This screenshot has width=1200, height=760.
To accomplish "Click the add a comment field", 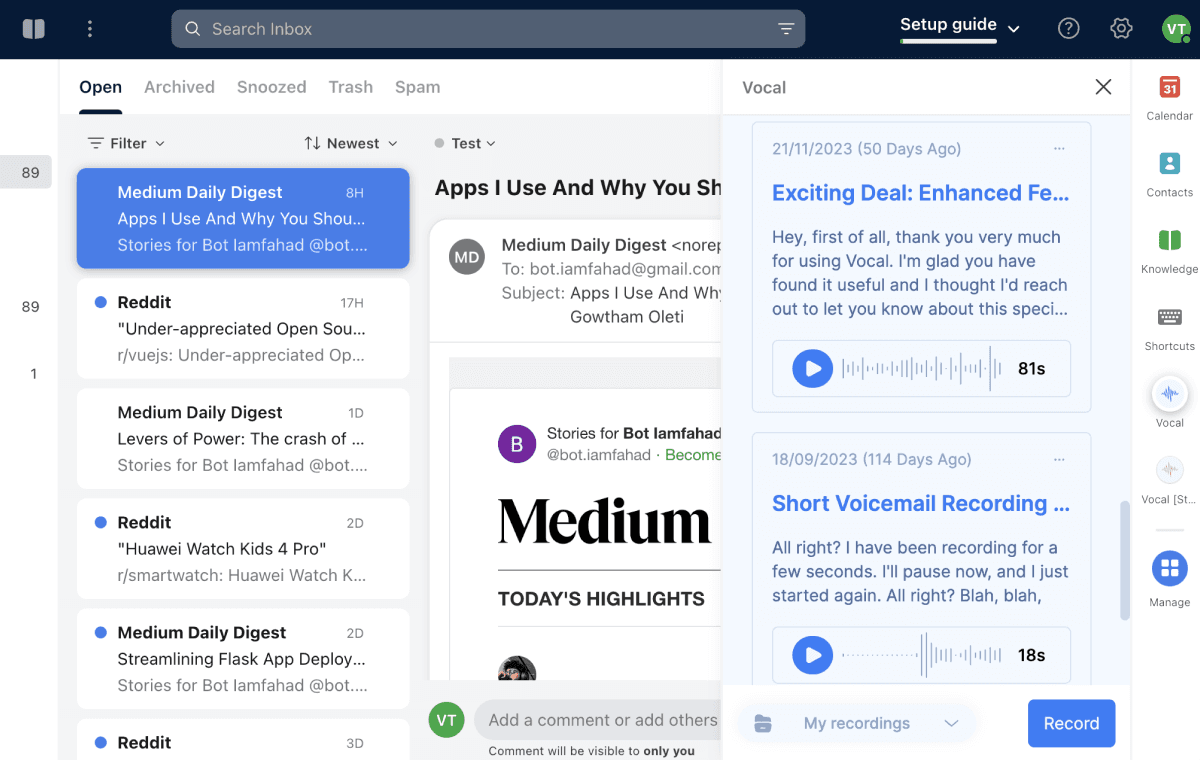I will tap(598, 720).
